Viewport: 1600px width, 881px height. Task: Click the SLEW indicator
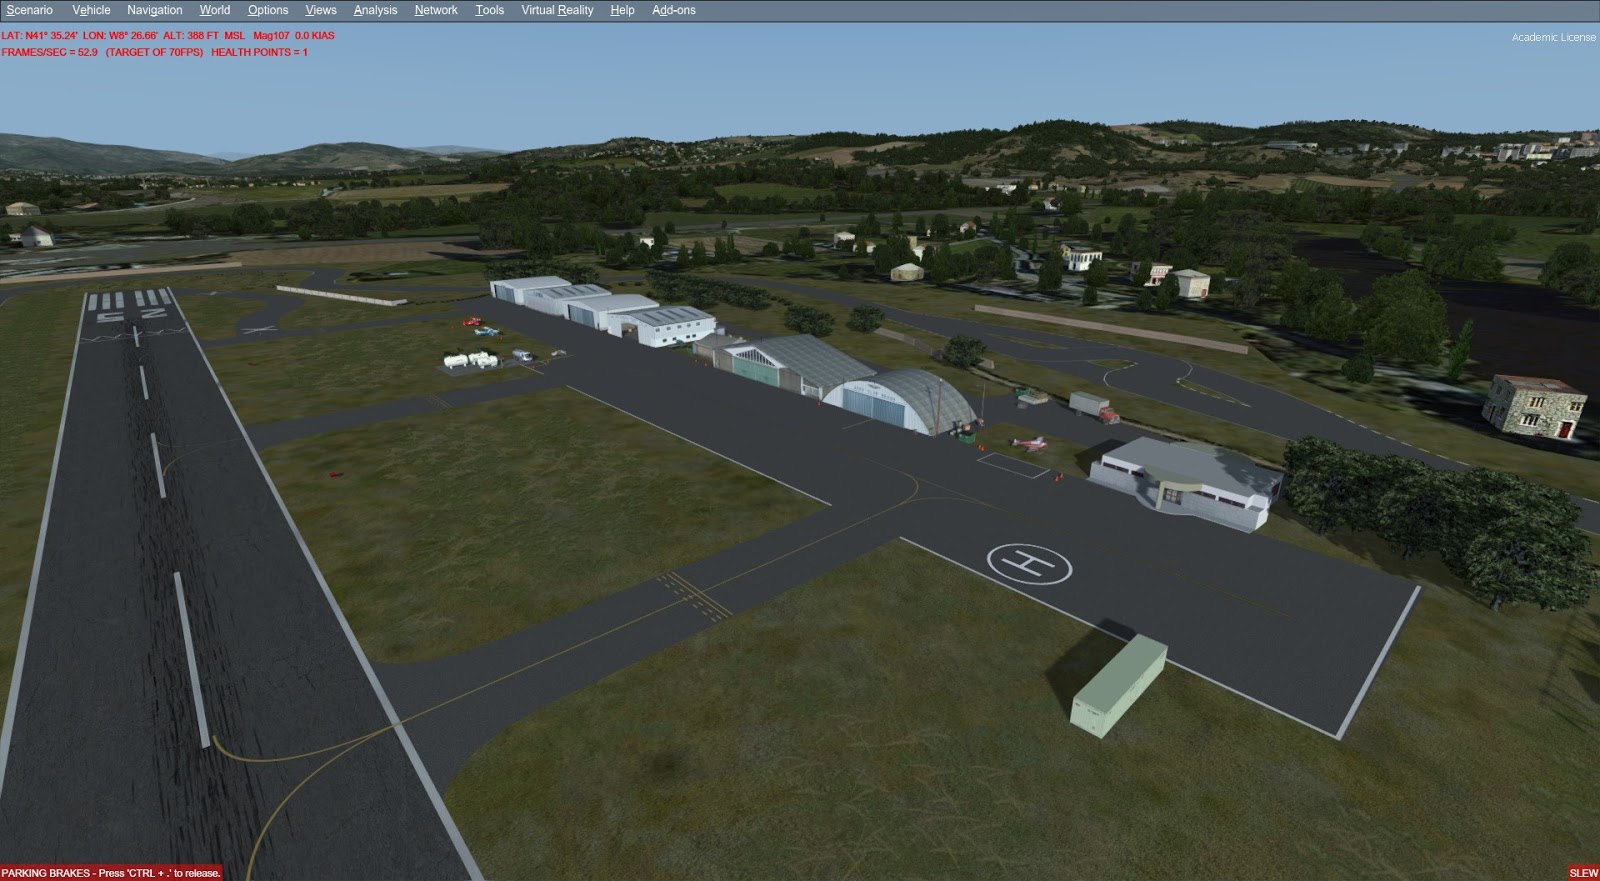coord(1584,873)
